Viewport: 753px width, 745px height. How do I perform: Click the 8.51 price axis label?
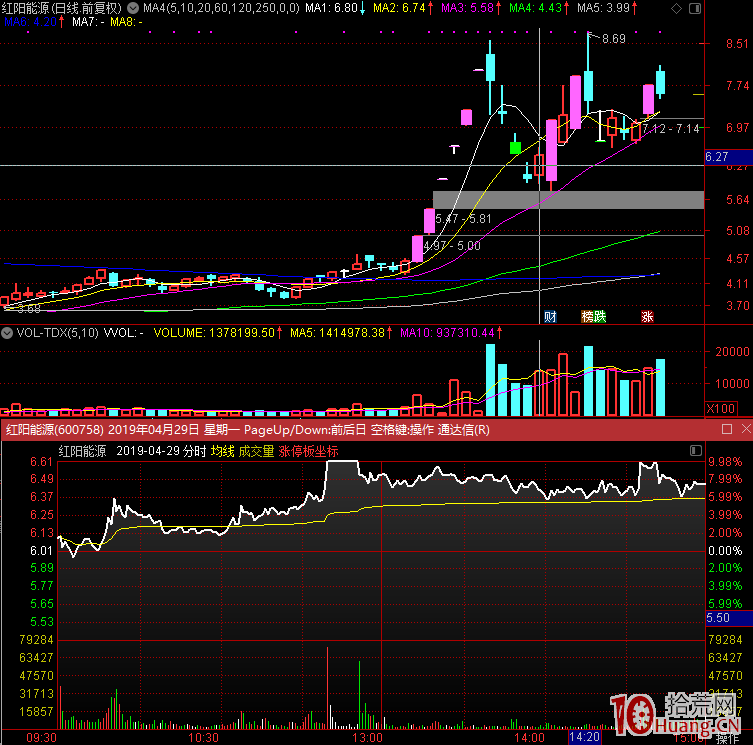tap(737, 44)
